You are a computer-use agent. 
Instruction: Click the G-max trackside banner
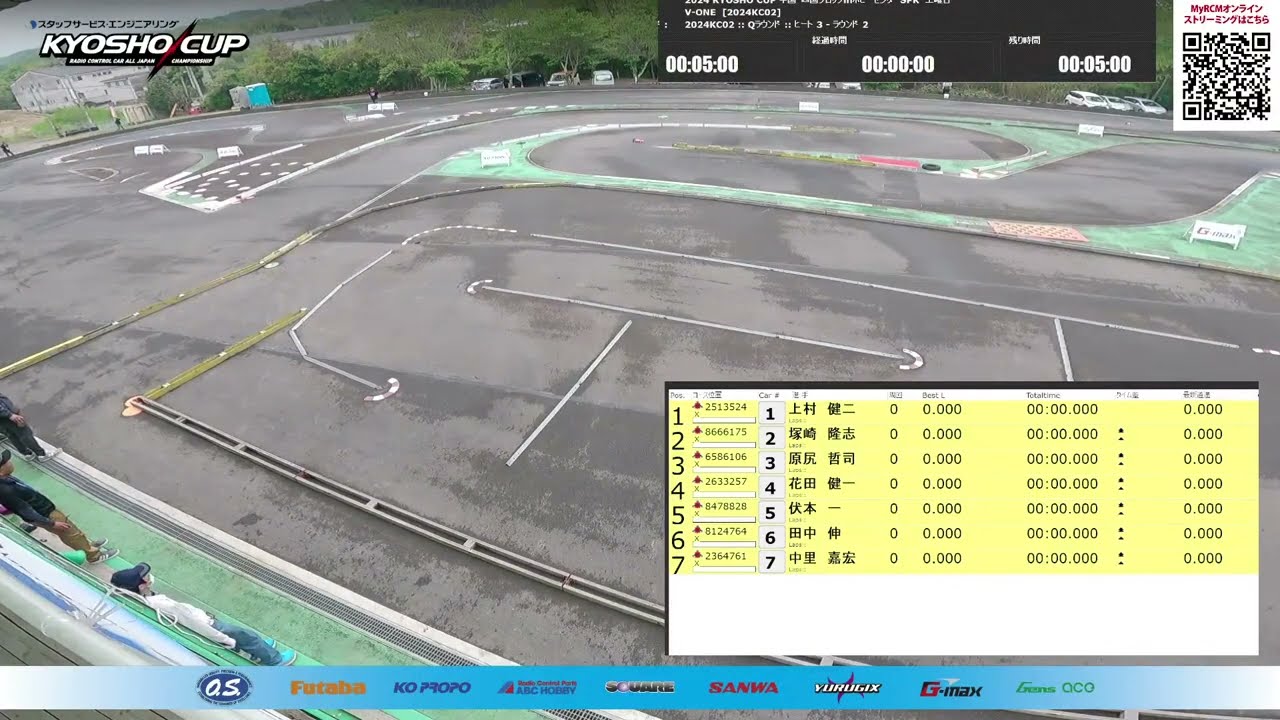click(x=1216, y=234)
